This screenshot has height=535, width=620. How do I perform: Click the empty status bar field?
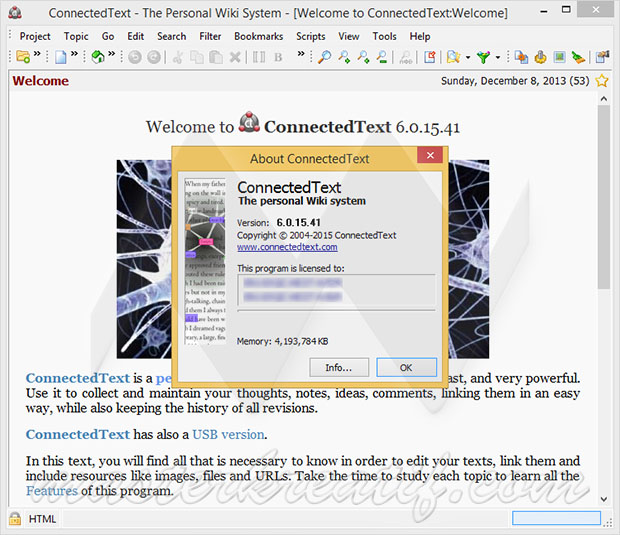point(556,518)
